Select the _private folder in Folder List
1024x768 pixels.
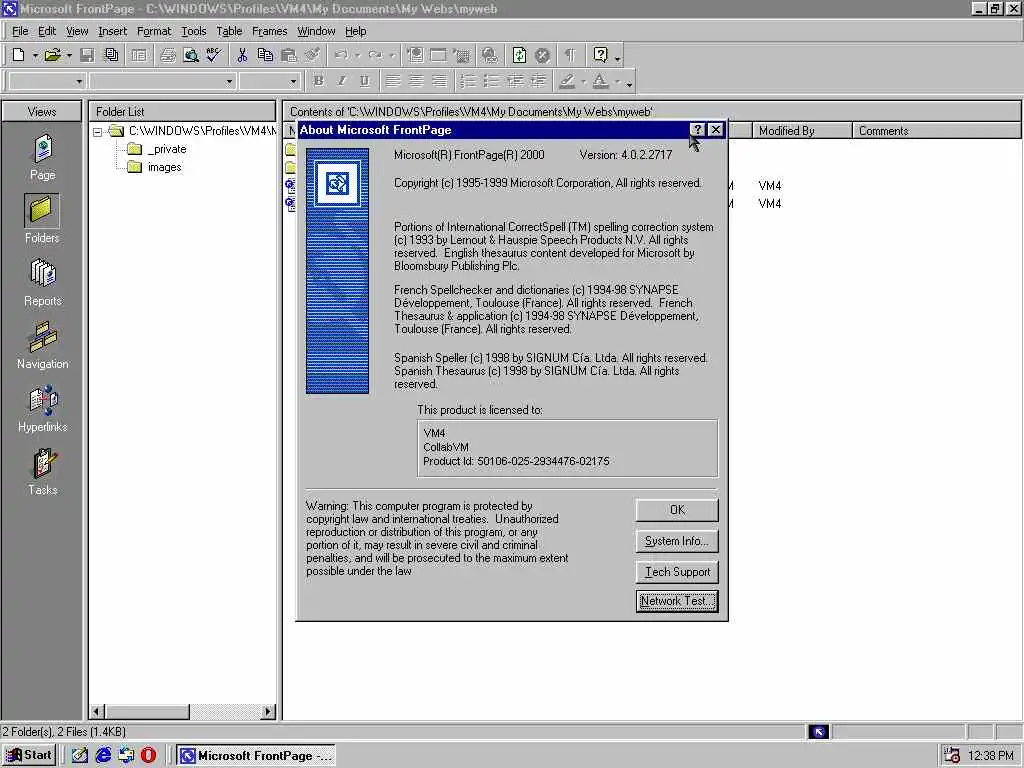coord(157,149)
